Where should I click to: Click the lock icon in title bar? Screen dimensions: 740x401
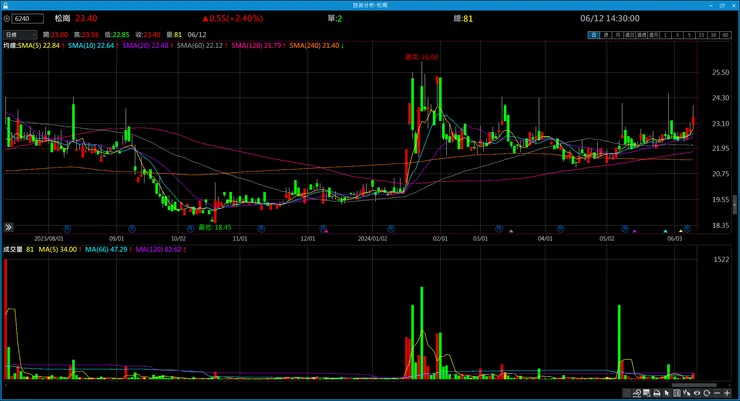tap(5, 5)
